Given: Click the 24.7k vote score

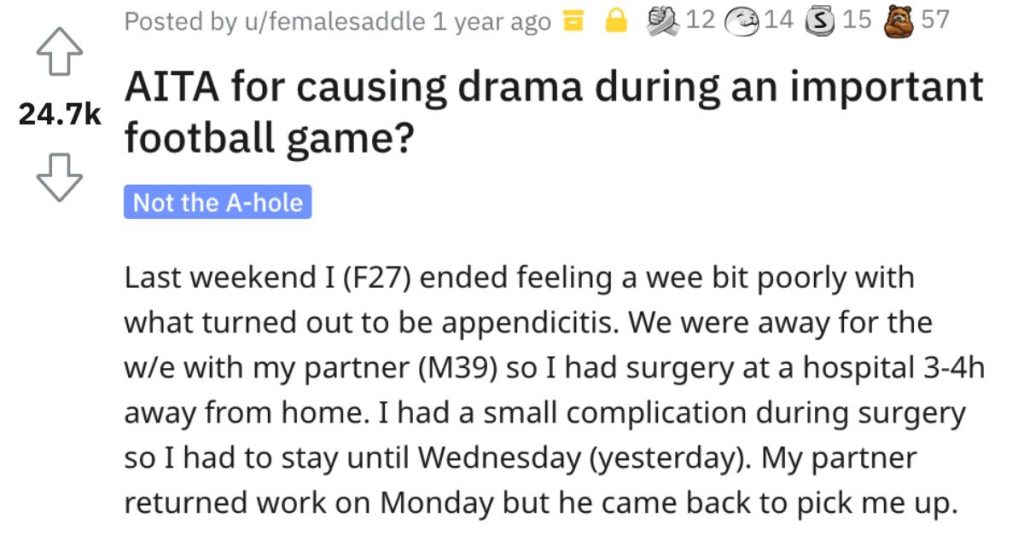Looking at the screenshot, I should [59, 114].
